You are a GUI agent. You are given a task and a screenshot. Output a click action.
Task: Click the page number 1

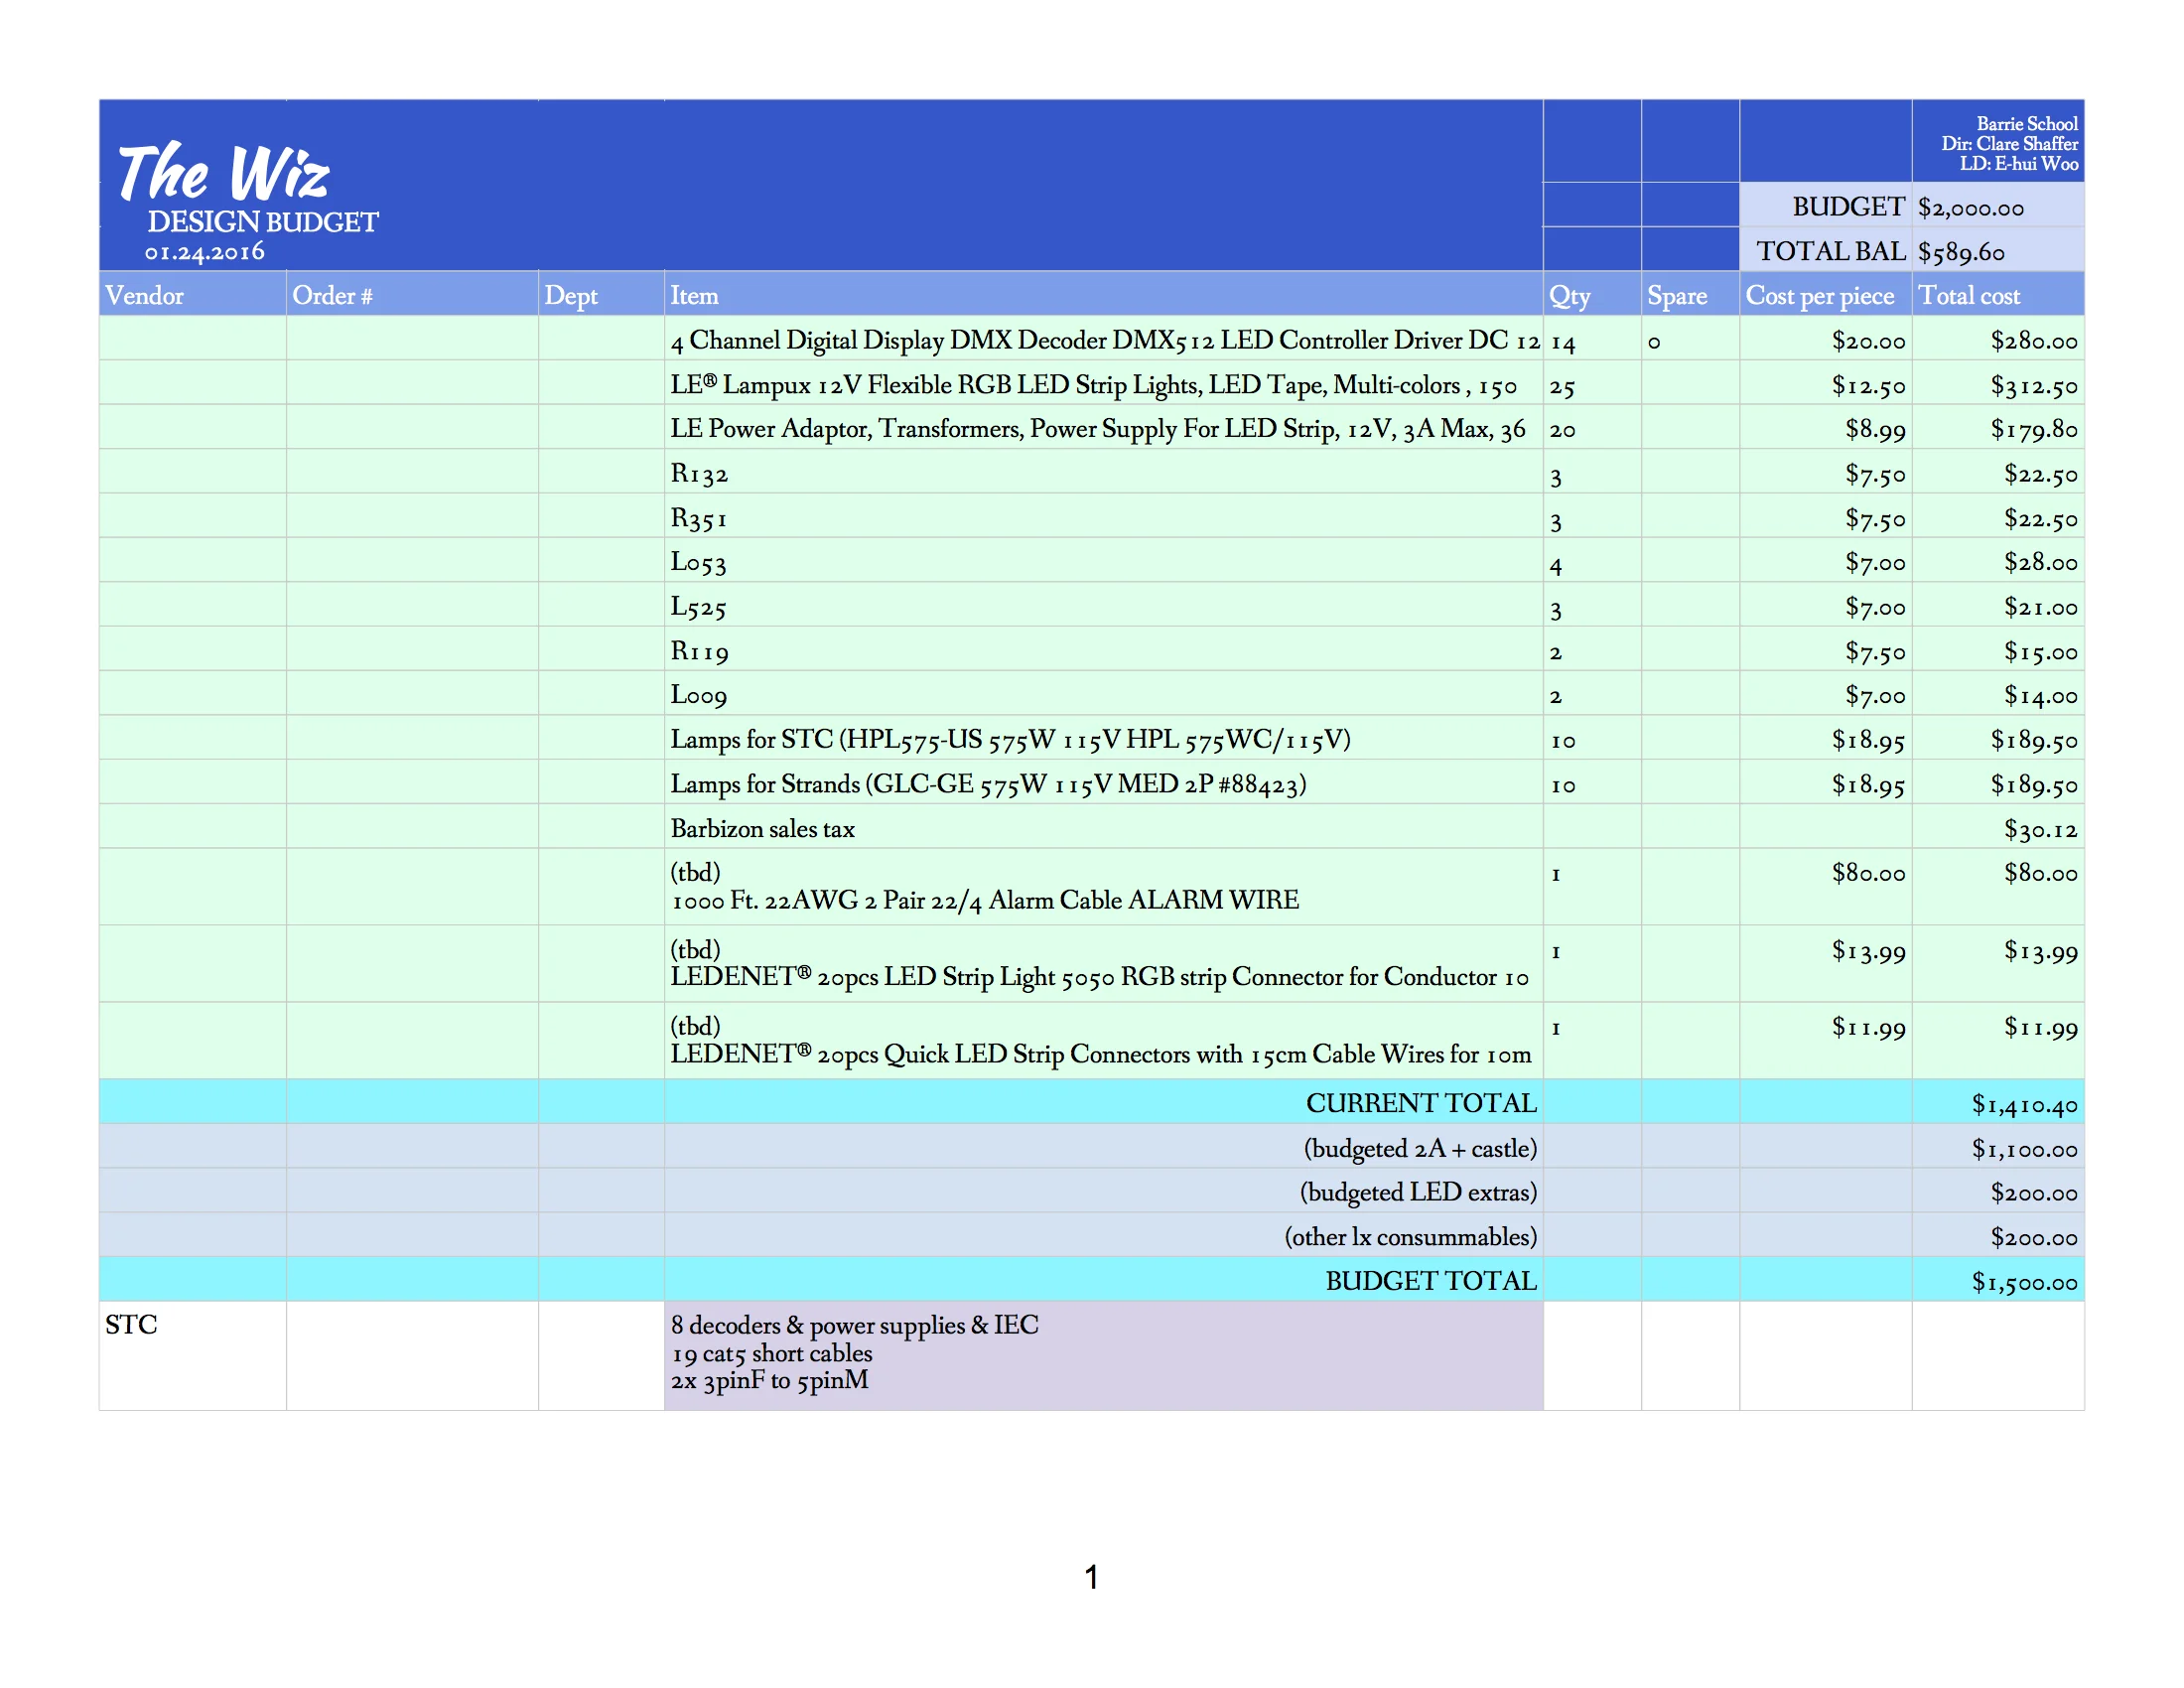pyautogui.click(x=1091, y=1577)
